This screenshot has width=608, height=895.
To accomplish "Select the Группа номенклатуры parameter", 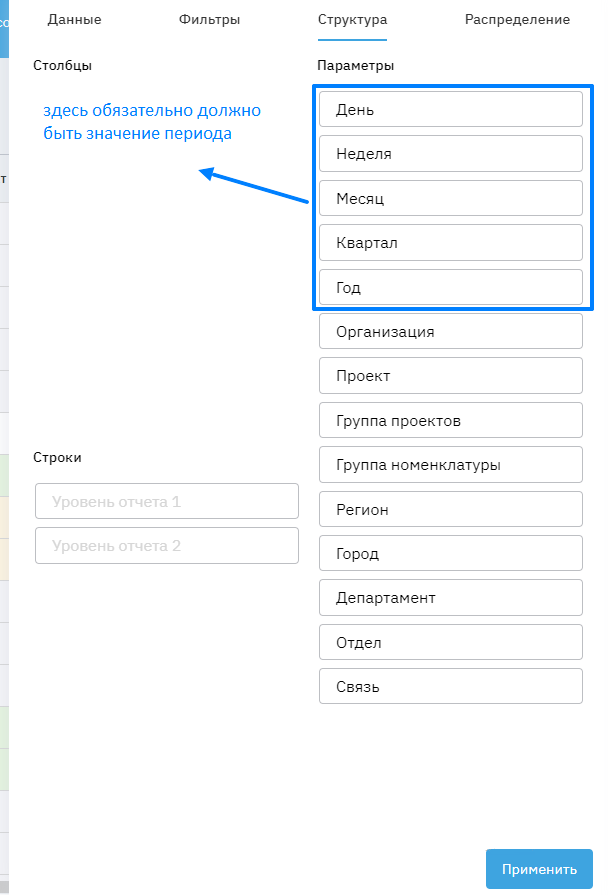I will point(450,465).
